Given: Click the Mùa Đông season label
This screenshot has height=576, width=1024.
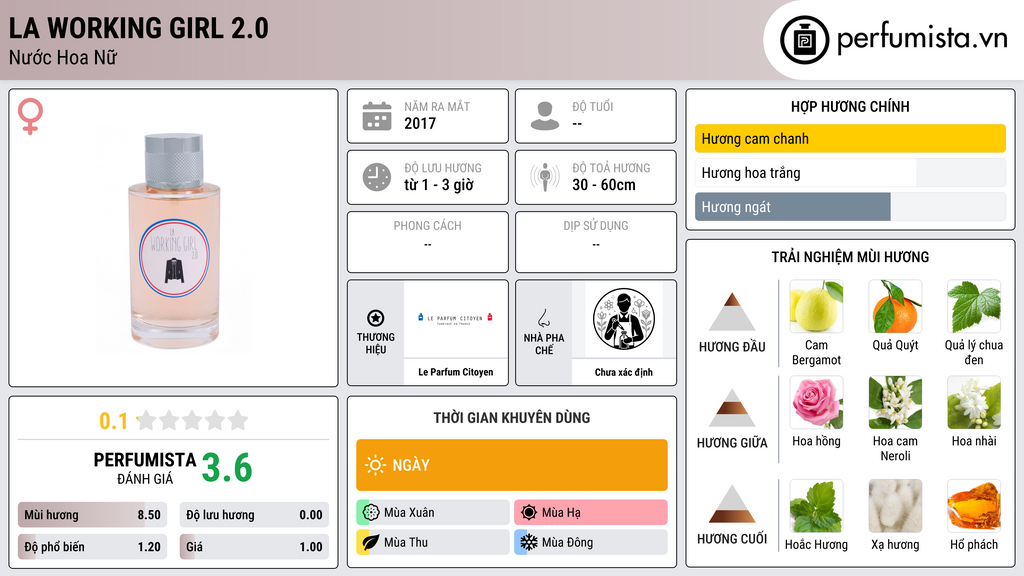Looking at the screenshot, I should pos(567,543).
